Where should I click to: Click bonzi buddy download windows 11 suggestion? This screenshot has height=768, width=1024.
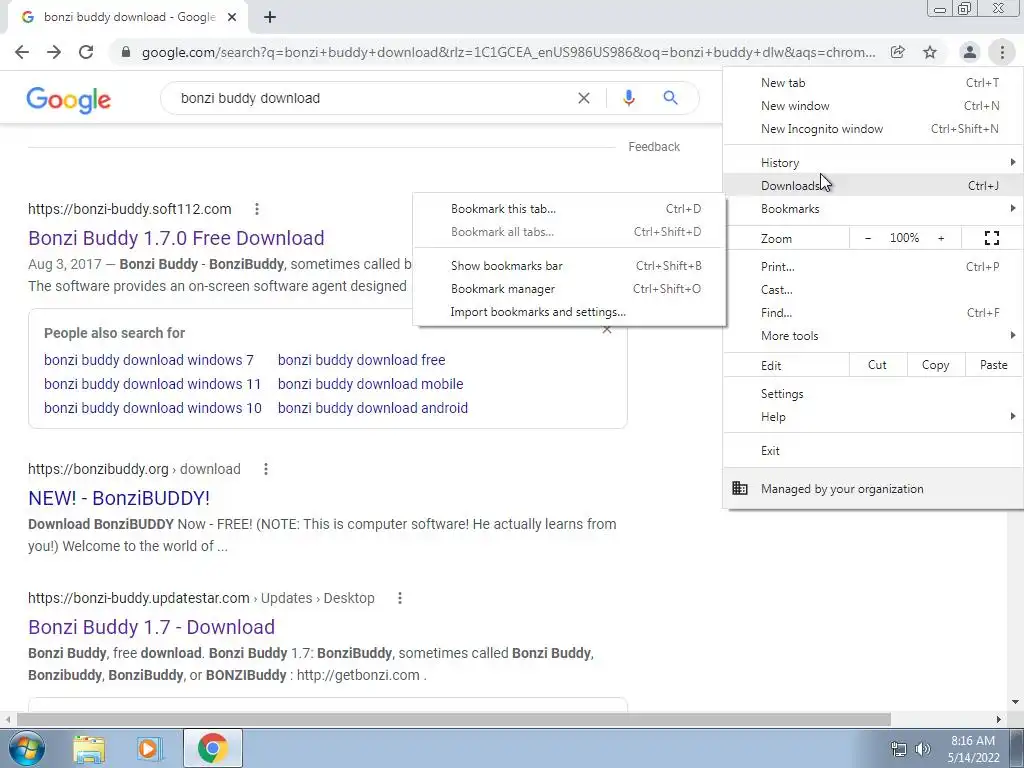point(153,384)
